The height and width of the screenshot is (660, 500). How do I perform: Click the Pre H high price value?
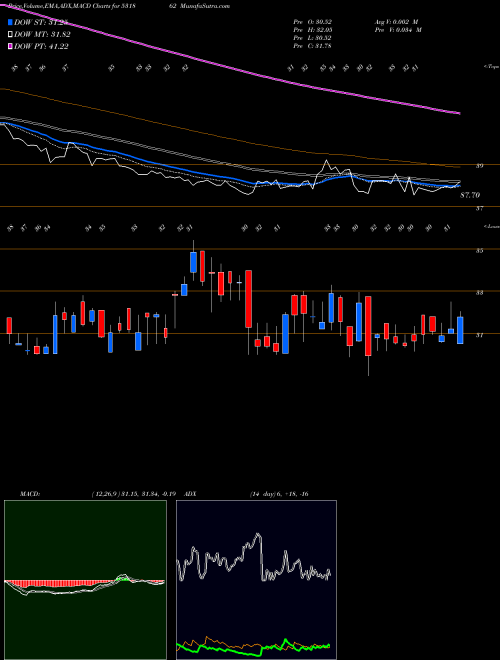click(322, 29)
